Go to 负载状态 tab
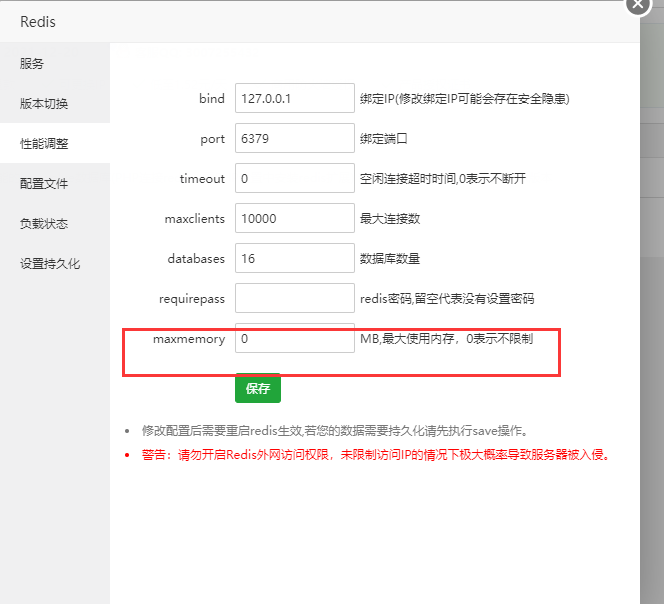The width and height of the screenshot is (664, 604). (55, 223)
